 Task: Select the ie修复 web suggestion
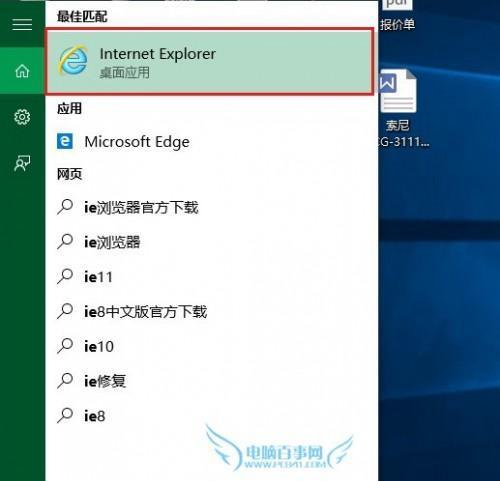coord(212,381)
